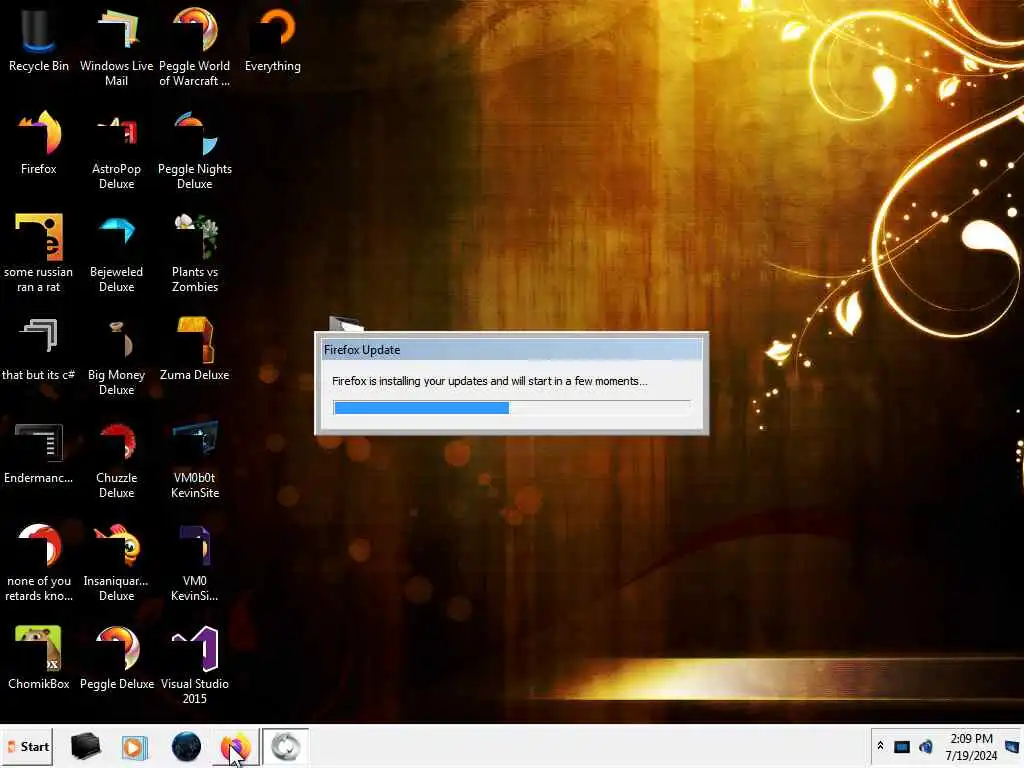Click the volume tray icon

click(925, 746)
